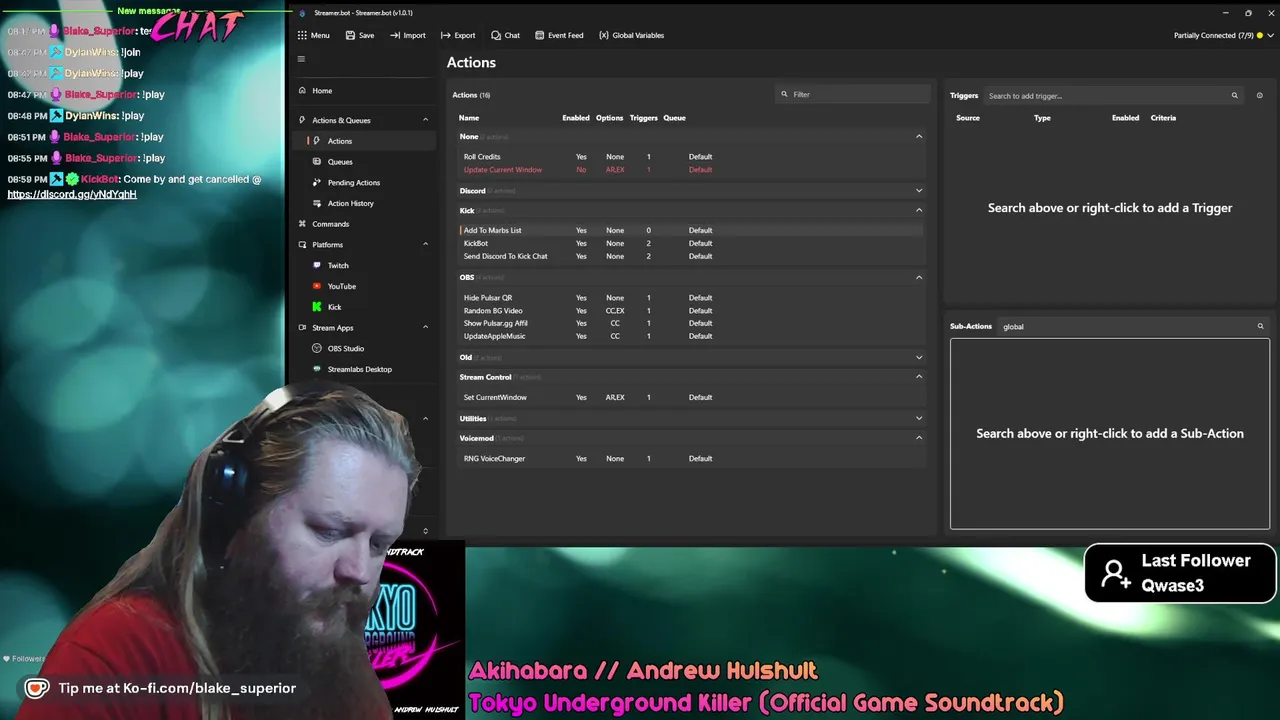Collapse the Stream Apps sidebar section
1280x720 pixels.
coord(425,328)
